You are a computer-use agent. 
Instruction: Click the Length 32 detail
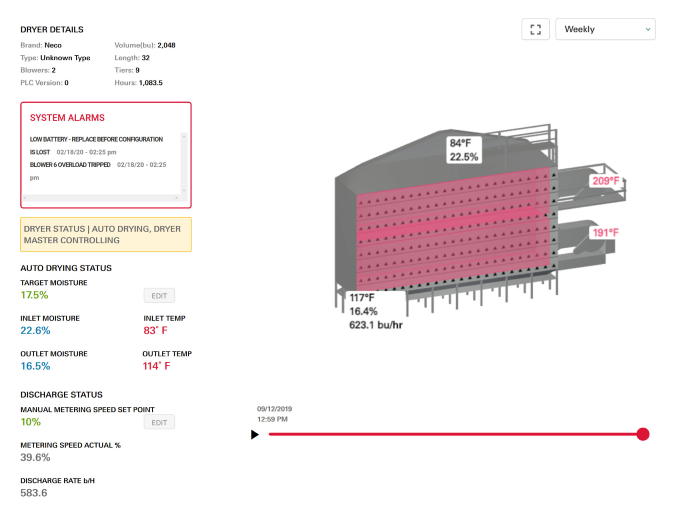(132, 58)
